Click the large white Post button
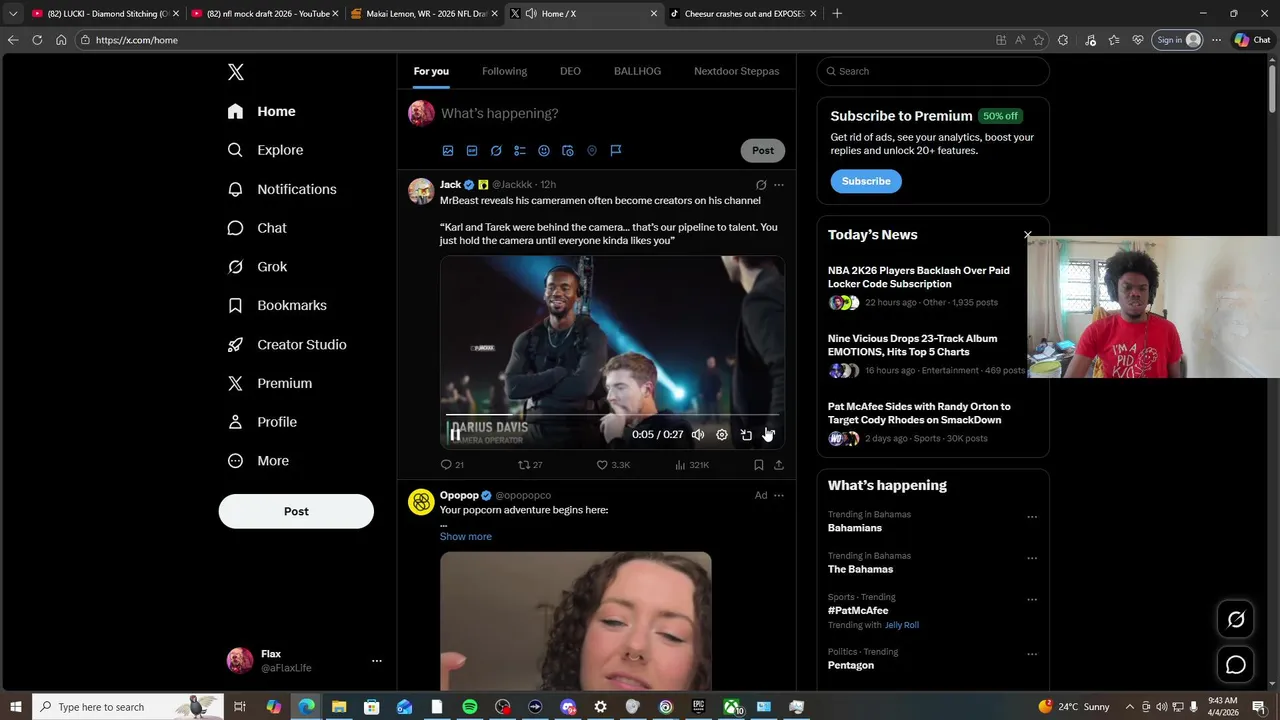The width and height of the screenshot is (1280, 720). [296, 511]
